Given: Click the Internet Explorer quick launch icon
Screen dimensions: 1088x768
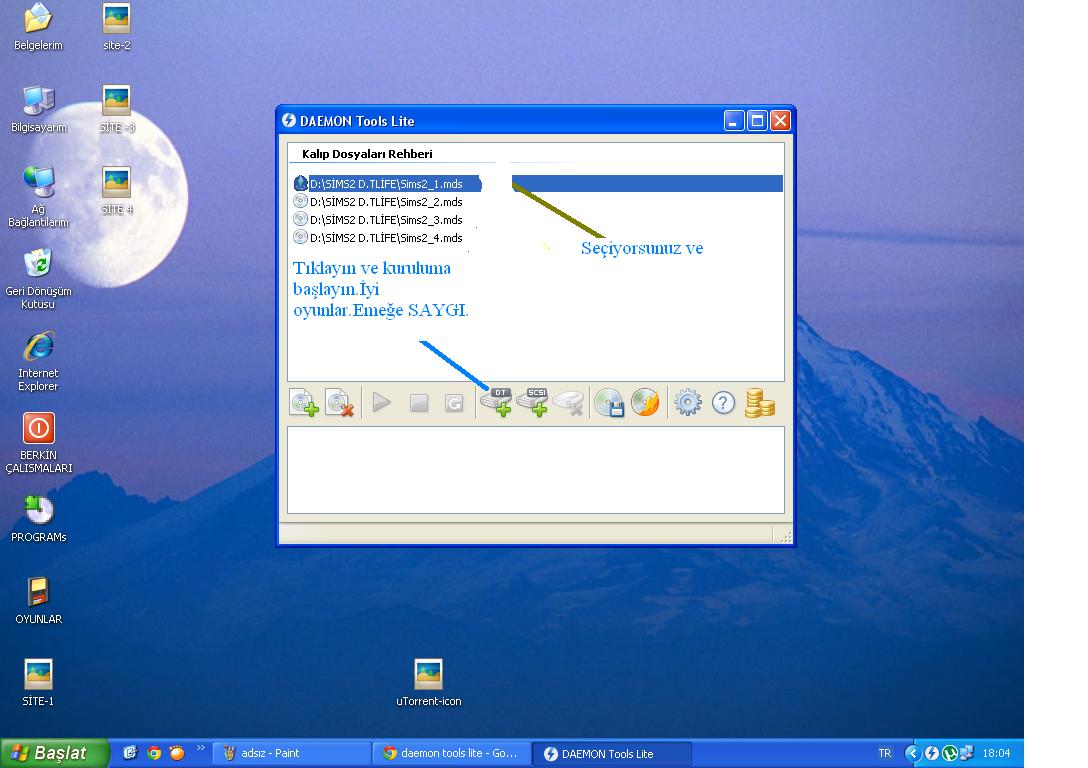Looking at the screenshot, I should [x=130, y=753].
